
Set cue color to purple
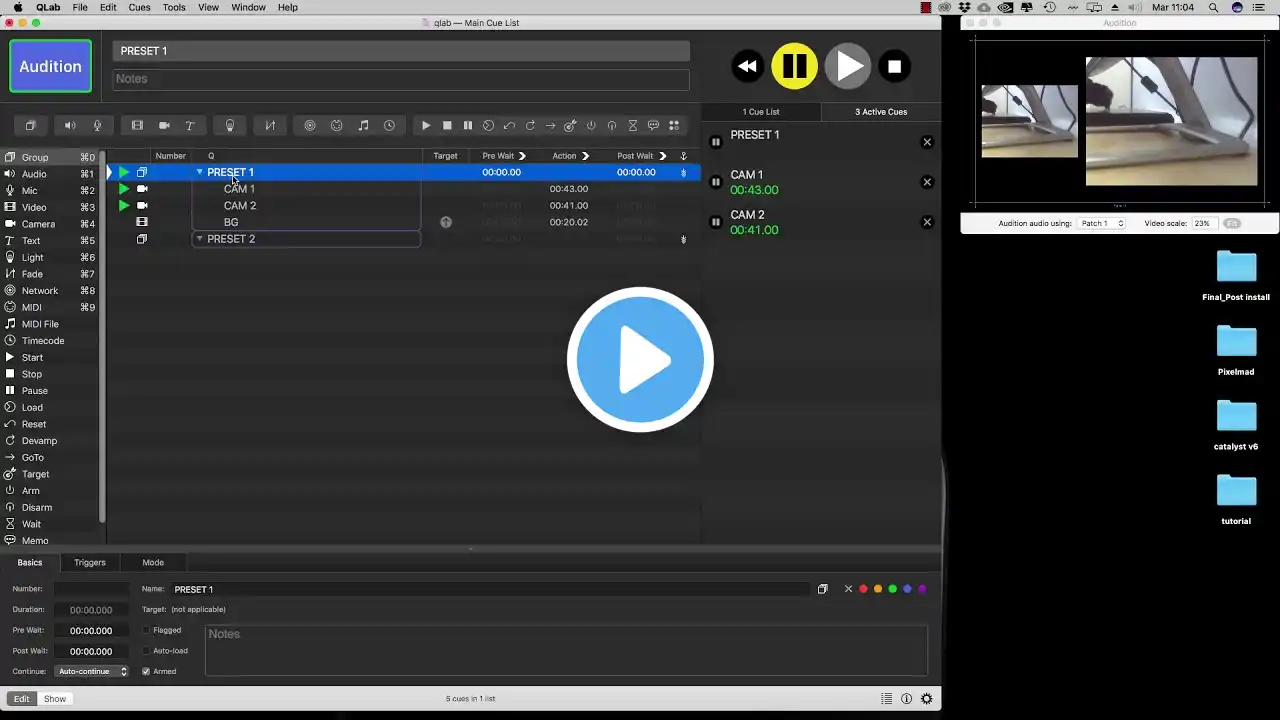[x=922, y=589]
